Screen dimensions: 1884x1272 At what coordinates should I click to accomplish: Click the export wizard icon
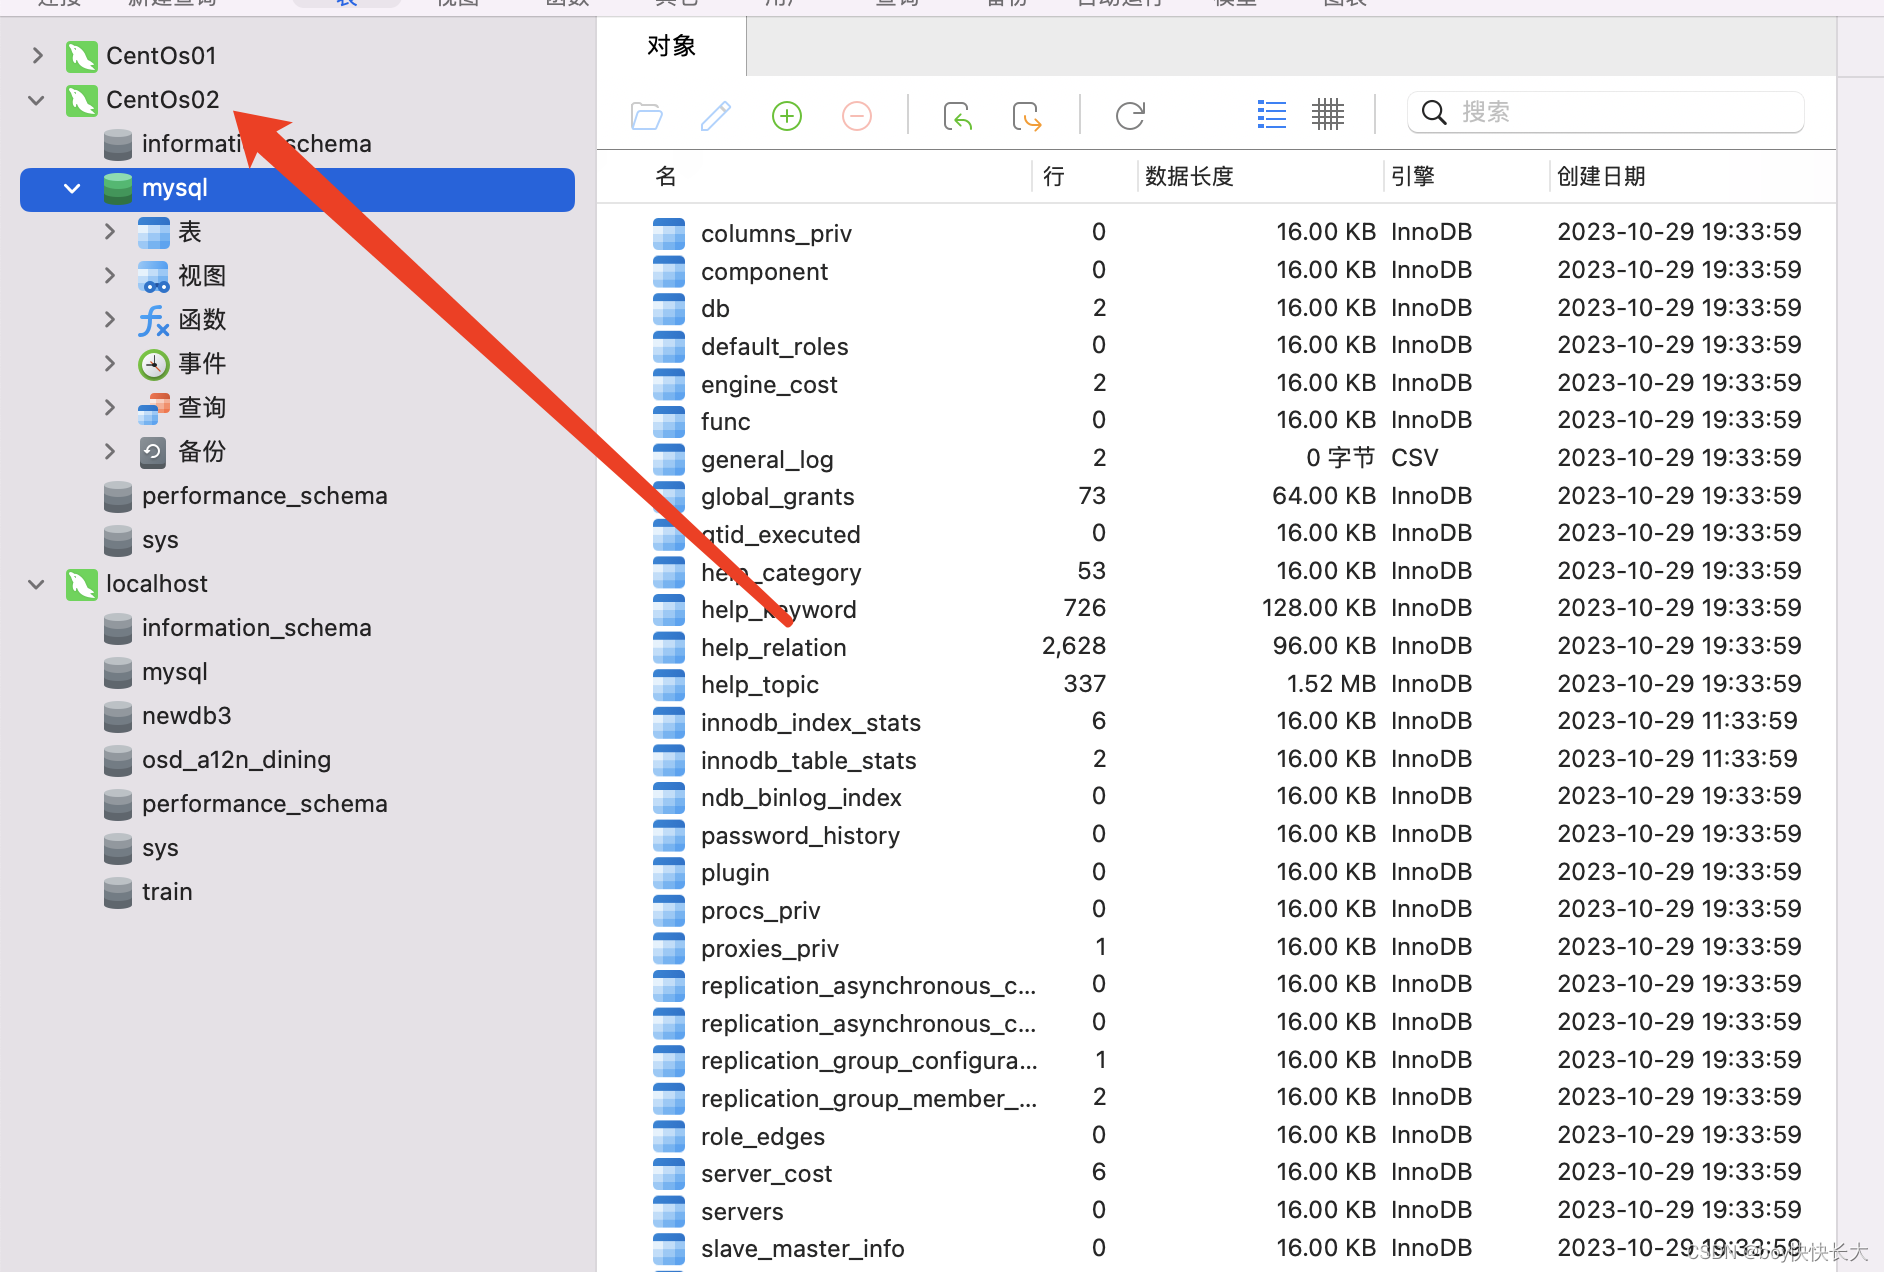[1027, 116]
